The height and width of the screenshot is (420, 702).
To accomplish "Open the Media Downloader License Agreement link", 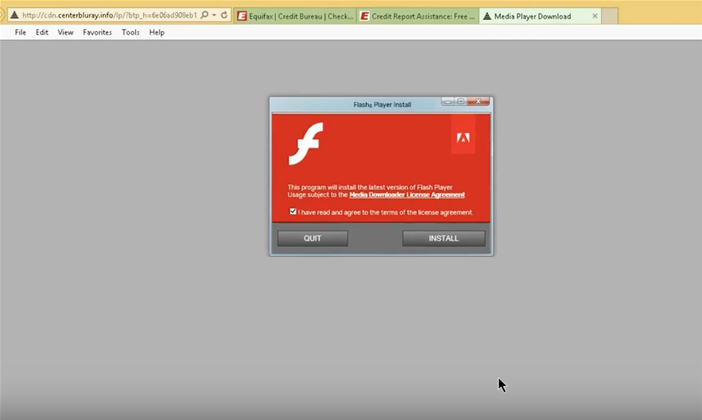I will [407, 195].
